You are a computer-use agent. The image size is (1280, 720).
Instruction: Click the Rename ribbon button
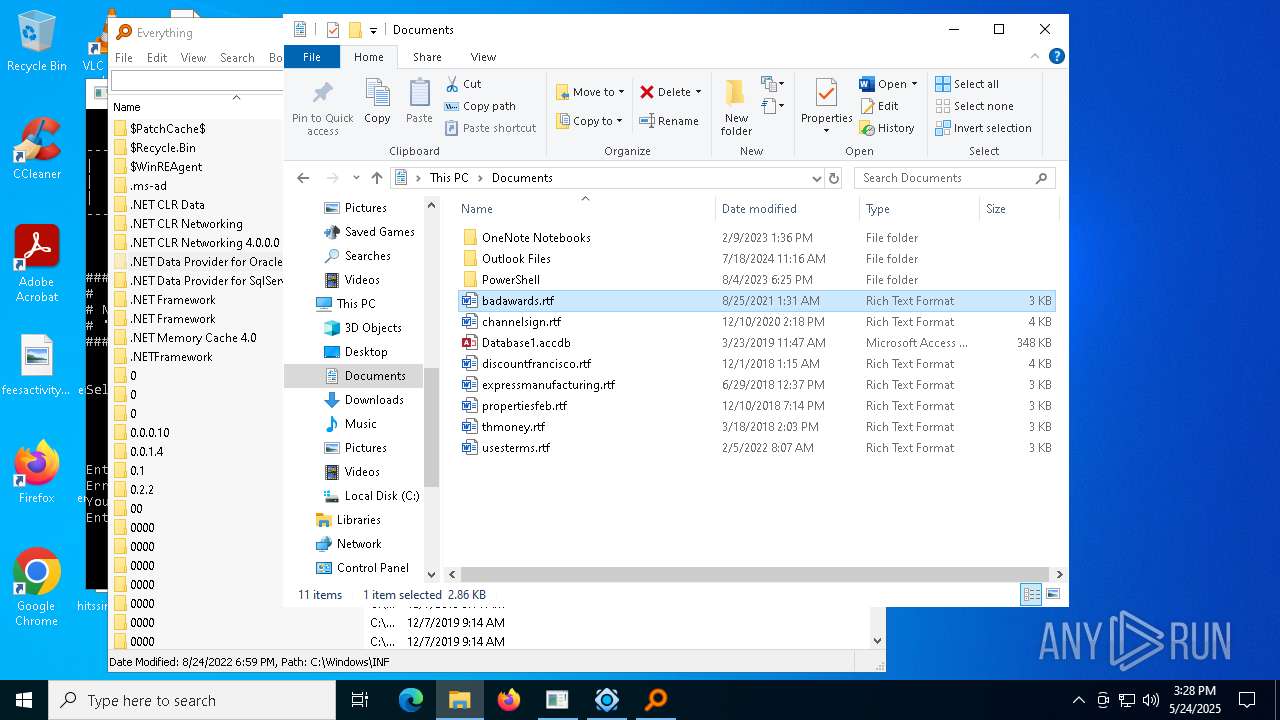pos(669,121)
